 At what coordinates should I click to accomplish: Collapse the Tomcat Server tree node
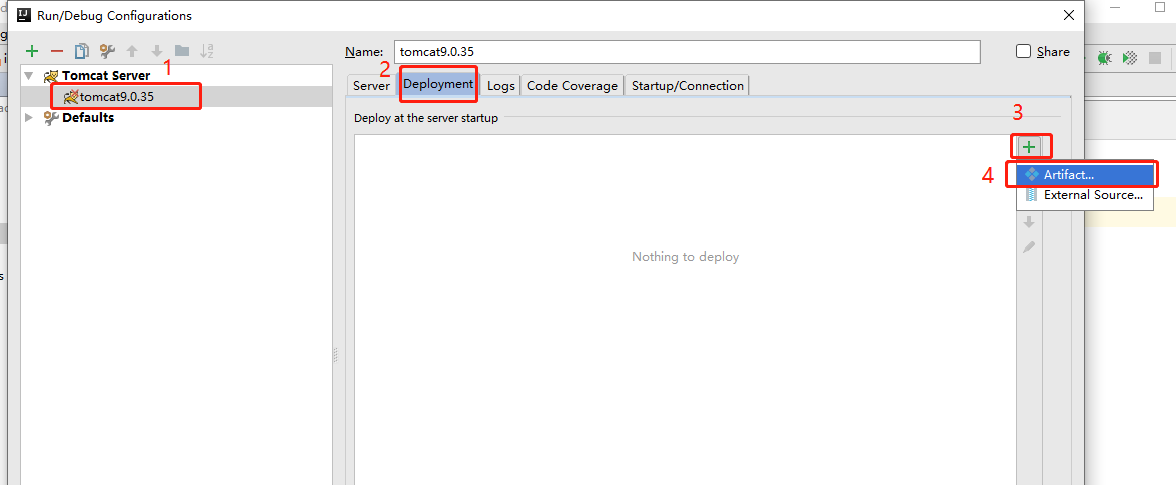click(29, 76)
